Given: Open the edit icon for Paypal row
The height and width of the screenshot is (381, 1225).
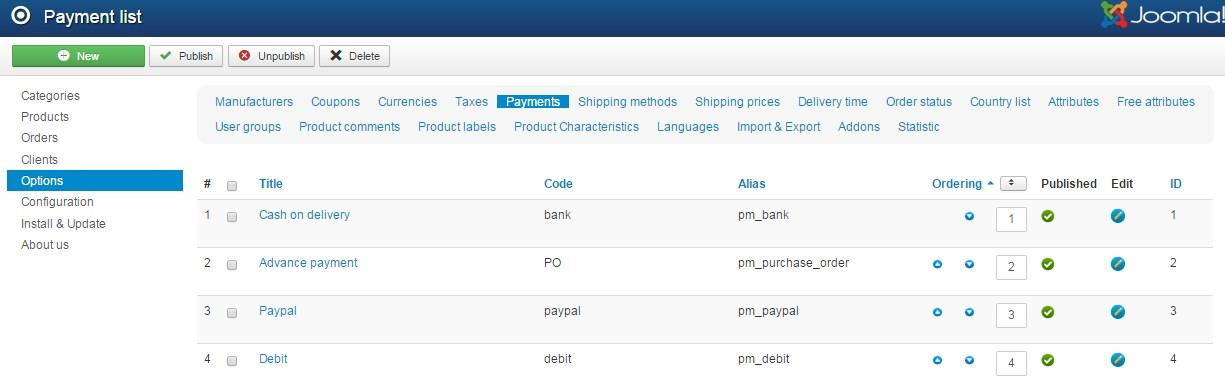Looking at the screenshot, I should (1118, 312).
